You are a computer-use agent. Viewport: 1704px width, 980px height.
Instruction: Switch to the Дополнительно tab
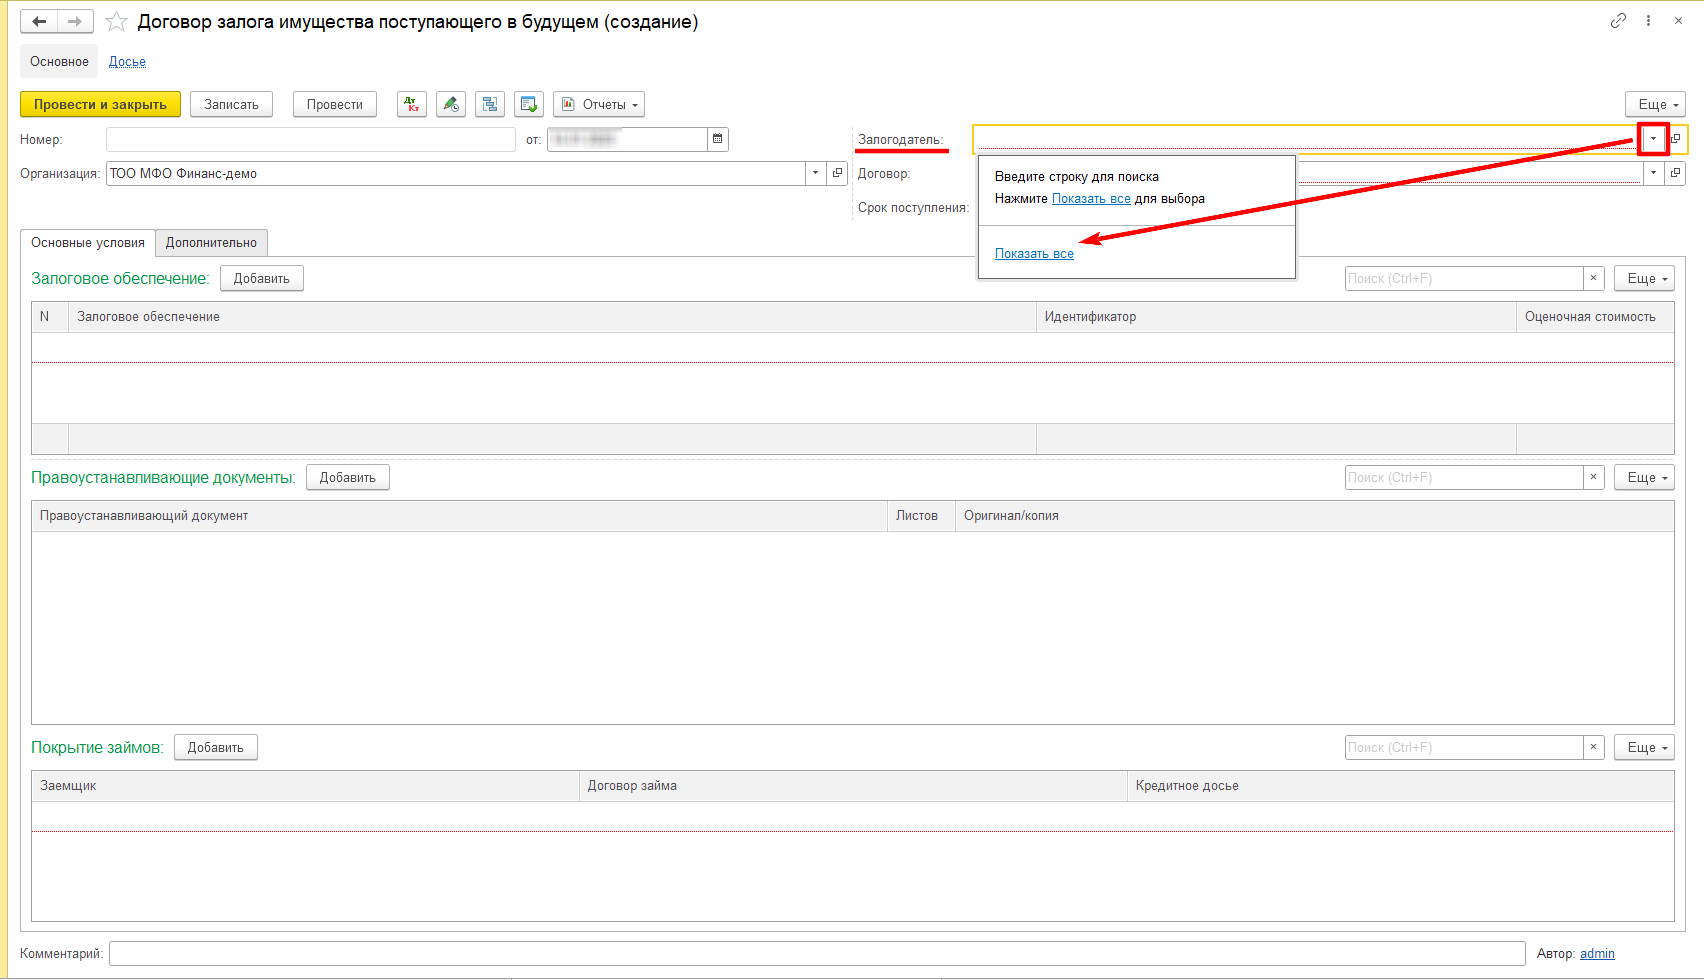(x=211, y=242)
